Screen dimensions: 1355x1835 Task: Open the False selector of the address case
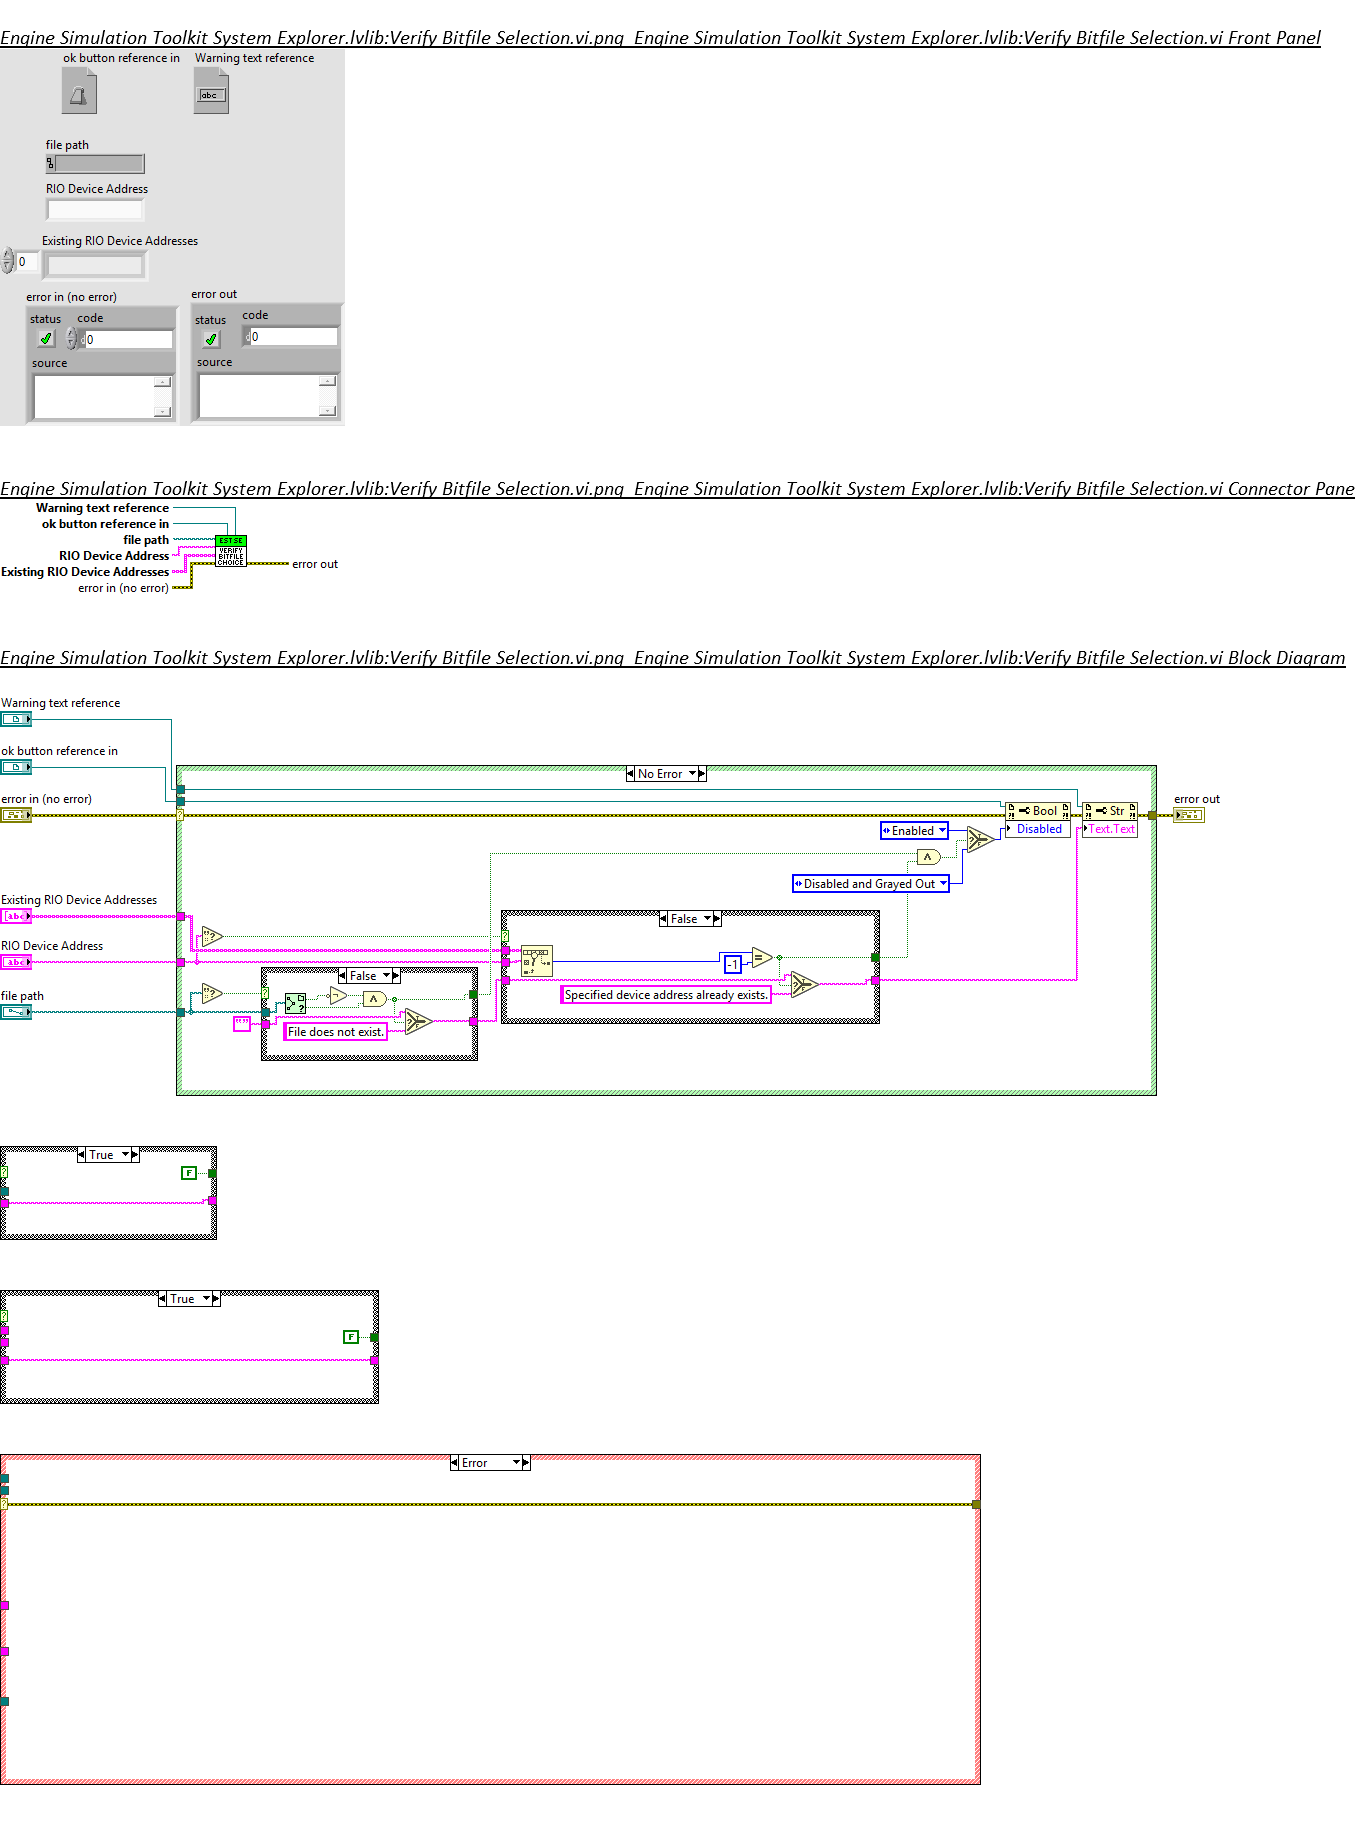coord(707,919)
